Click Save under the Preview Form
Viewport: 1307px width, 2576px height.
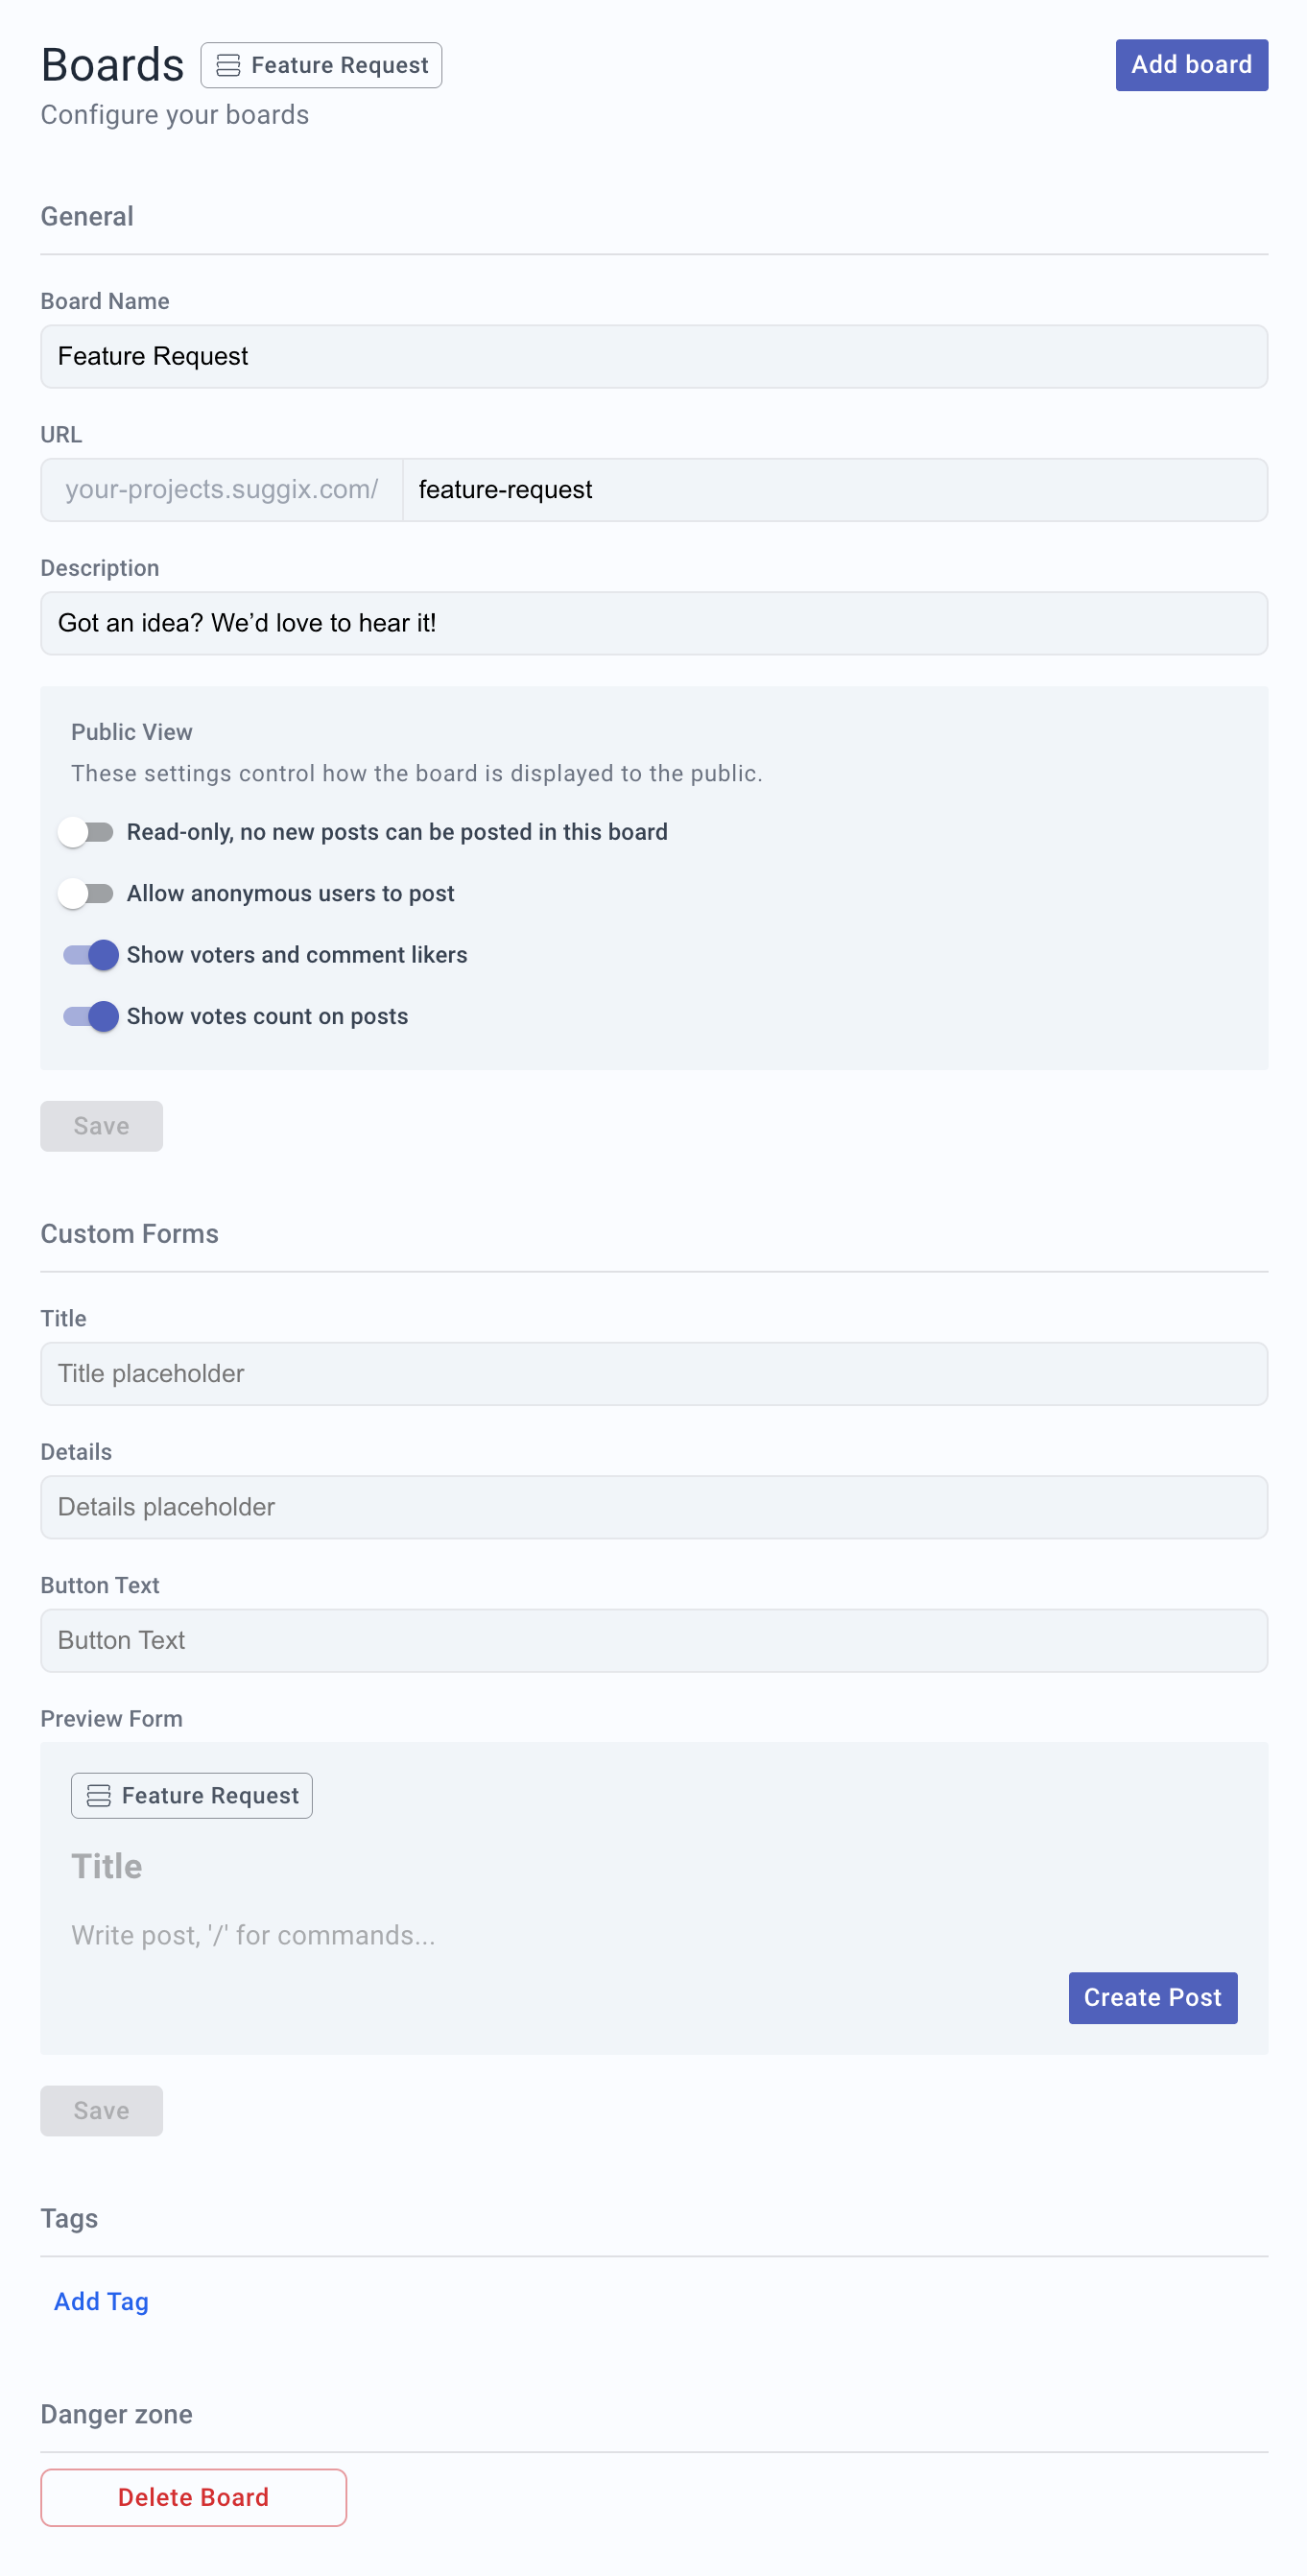101,2110
